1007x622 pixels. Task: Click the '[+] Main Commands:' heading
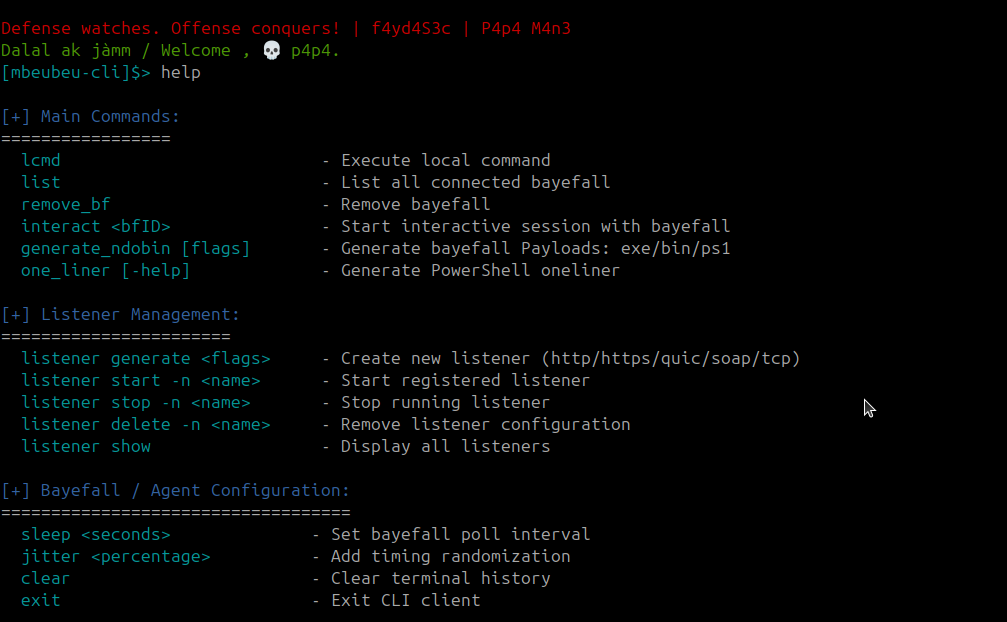coord(91,116)
